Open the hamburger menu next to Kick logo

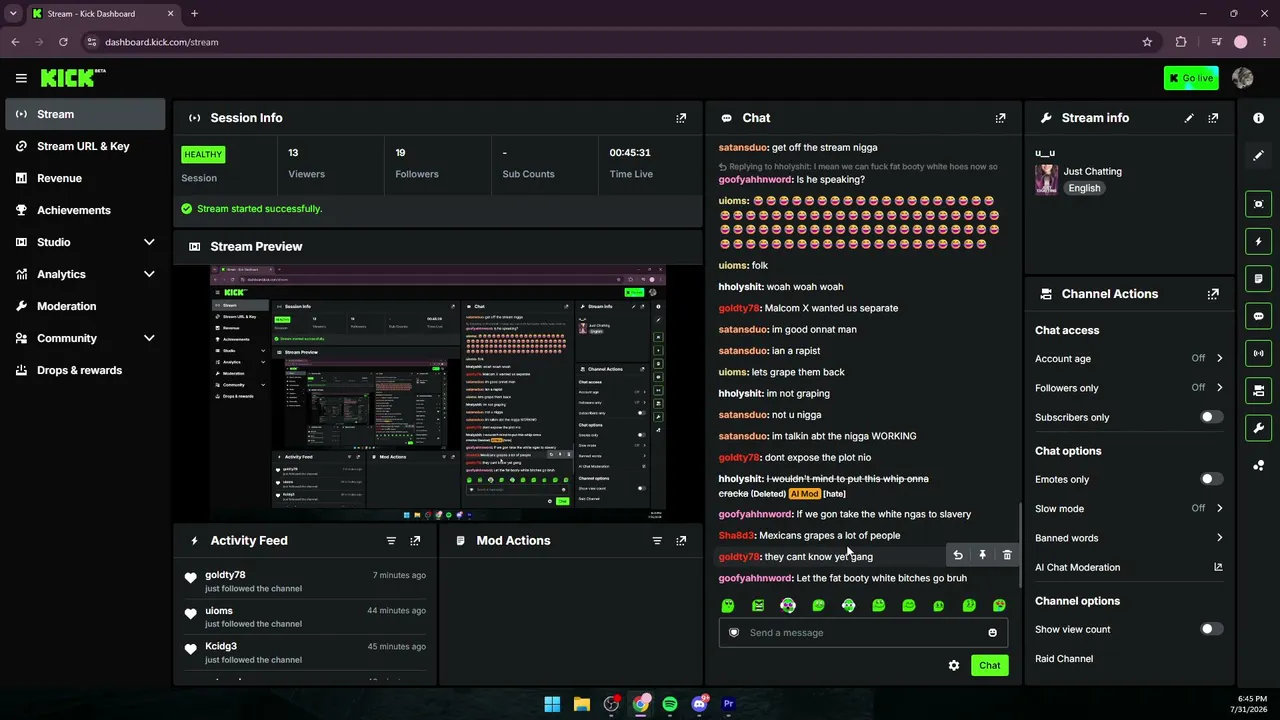tap(21, 78)
